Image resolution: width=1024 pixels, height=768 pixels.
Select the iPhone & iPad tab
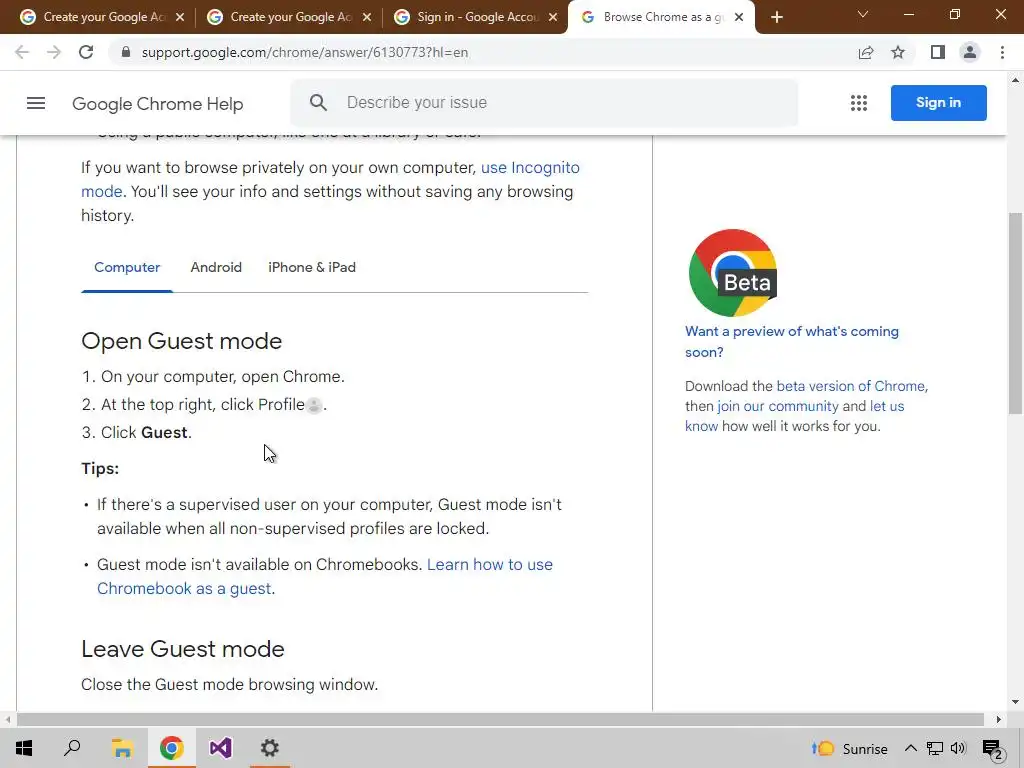pos(312,267)
